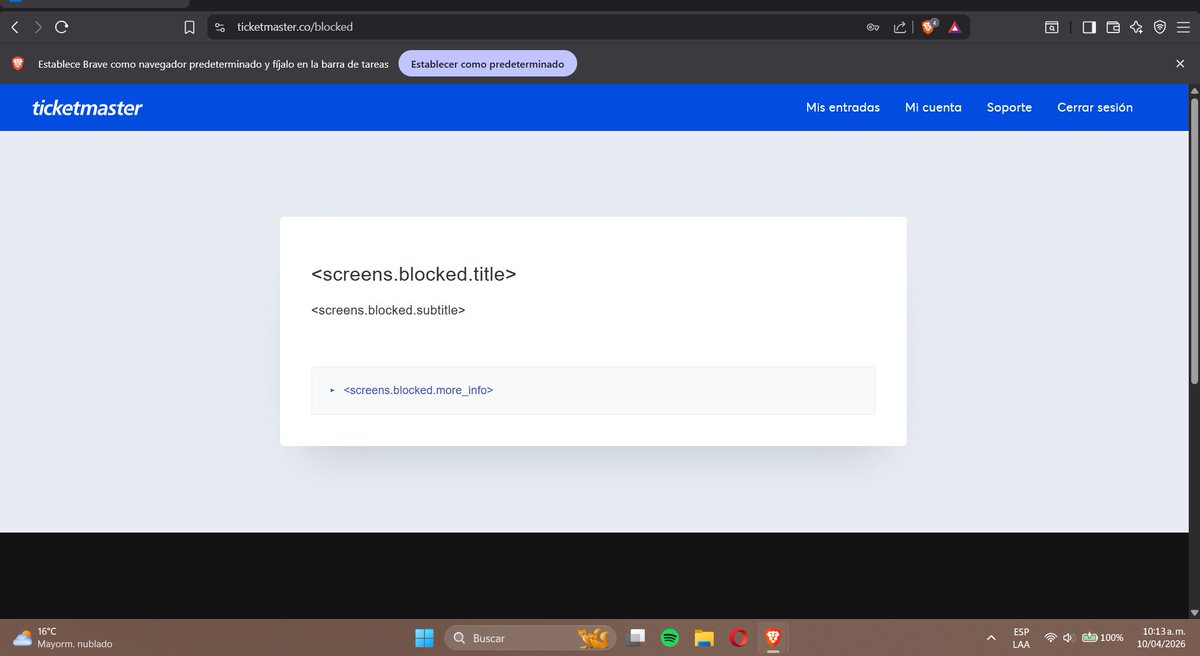
Task: Bookmark this page with the bookmark icon
Action: pos(189,27)
